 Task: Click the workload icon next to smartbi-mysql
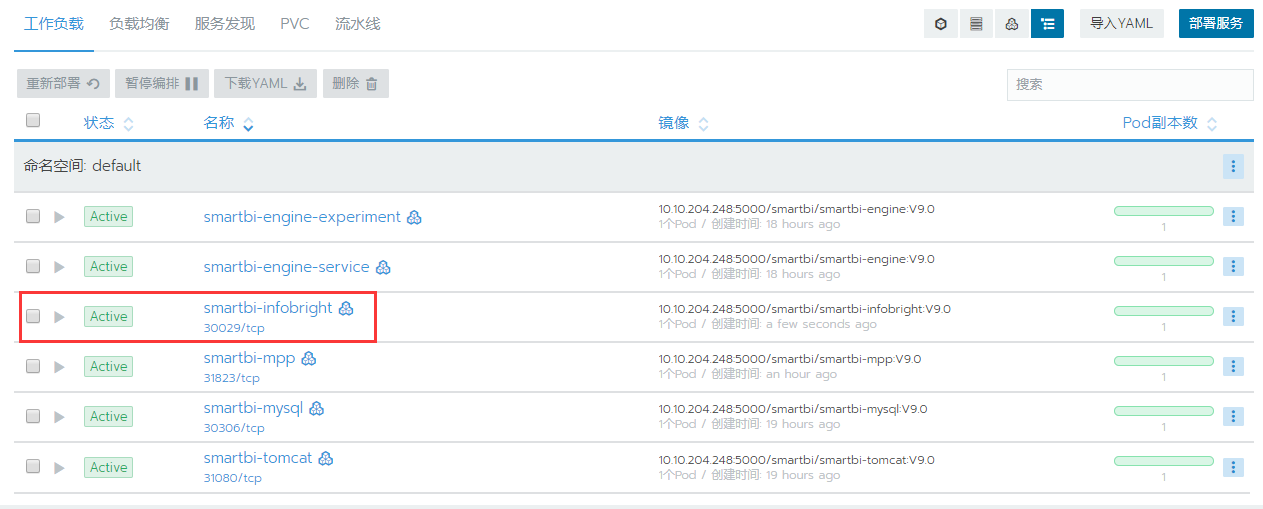316,408
